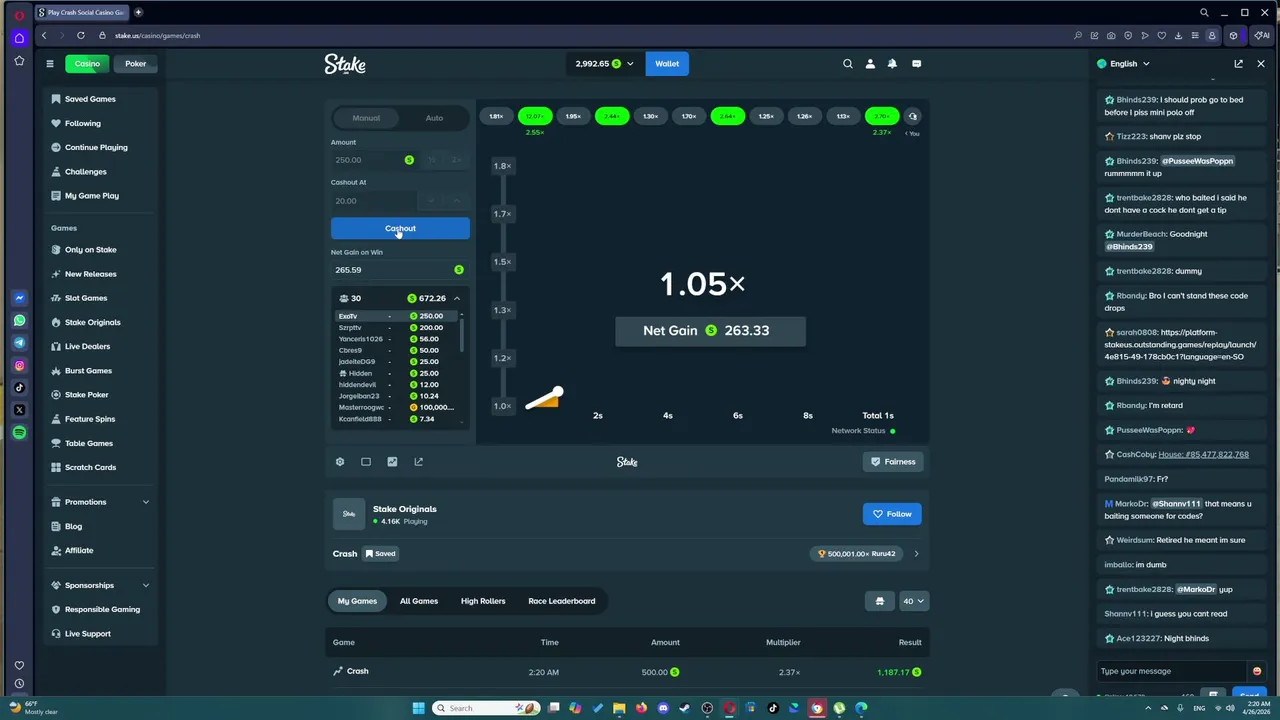
Task: Click the bet Amount input field
Action: (x=374, y=160)
